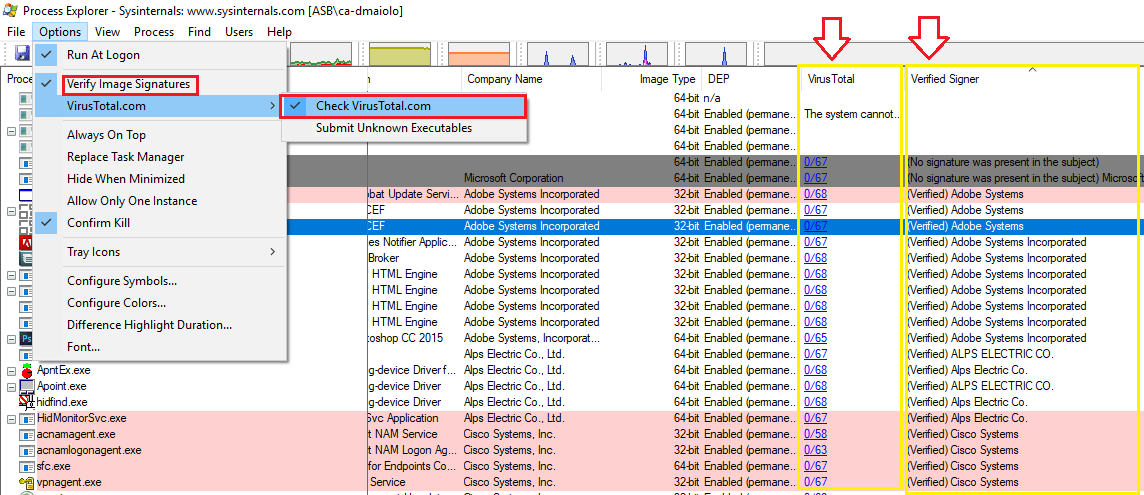Select the acnamlogonagent.exe process icon
Viewport: 1144px width, 495px height.
(x=26, y=450)
